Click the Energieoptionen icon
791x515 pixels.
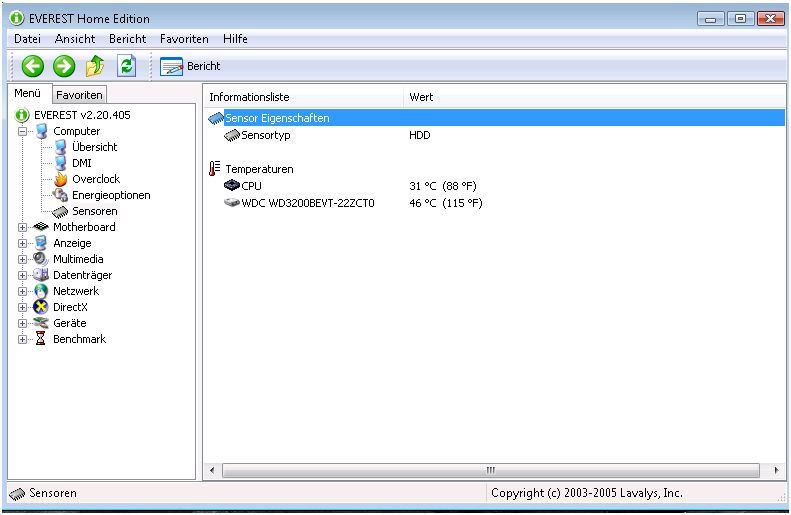coord(61,195)
